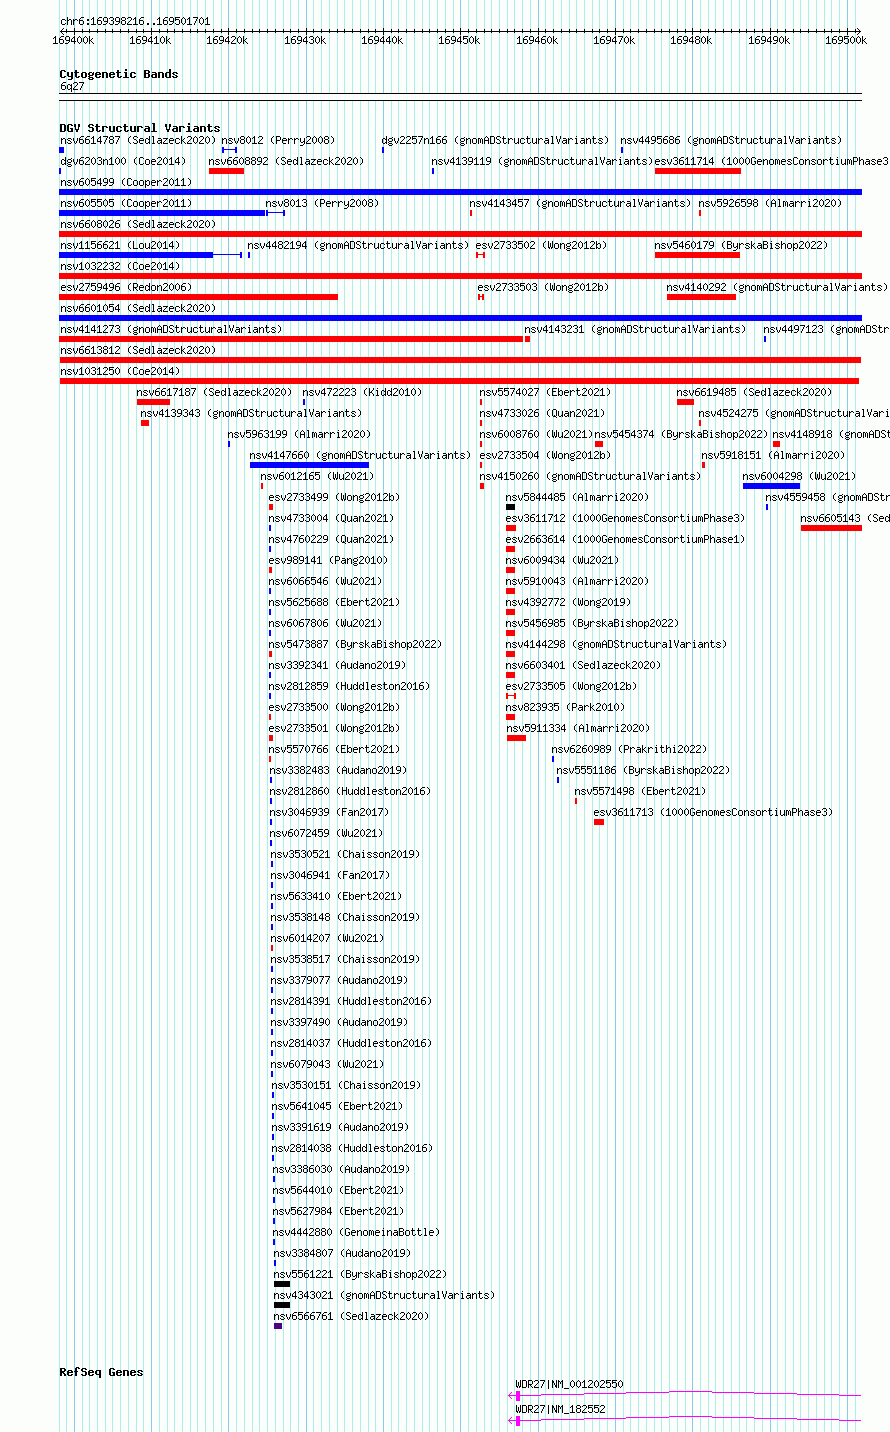This screenshot has width=890, height=1432.
Task: Open variant label esv2733502 (Wong2012b)
Action: click(541, 246)
